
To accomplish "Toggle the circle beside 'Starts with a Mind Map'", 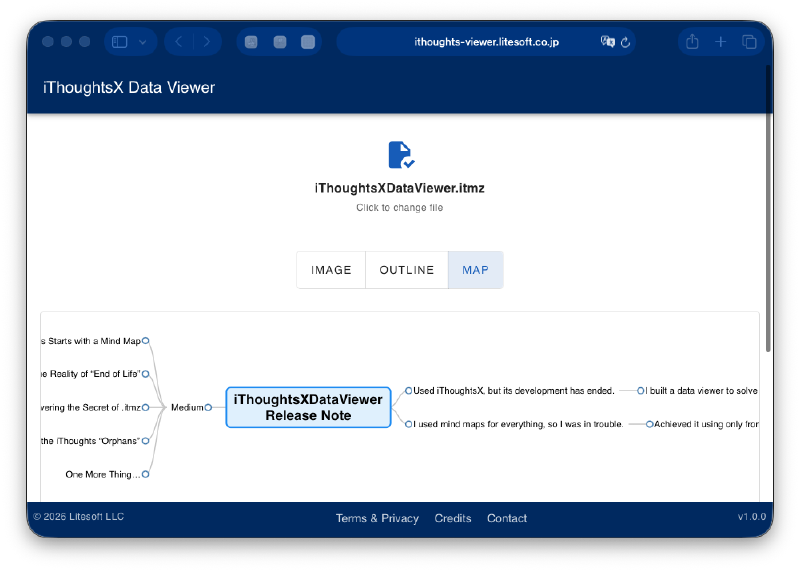I will click(x=145, y=340).
